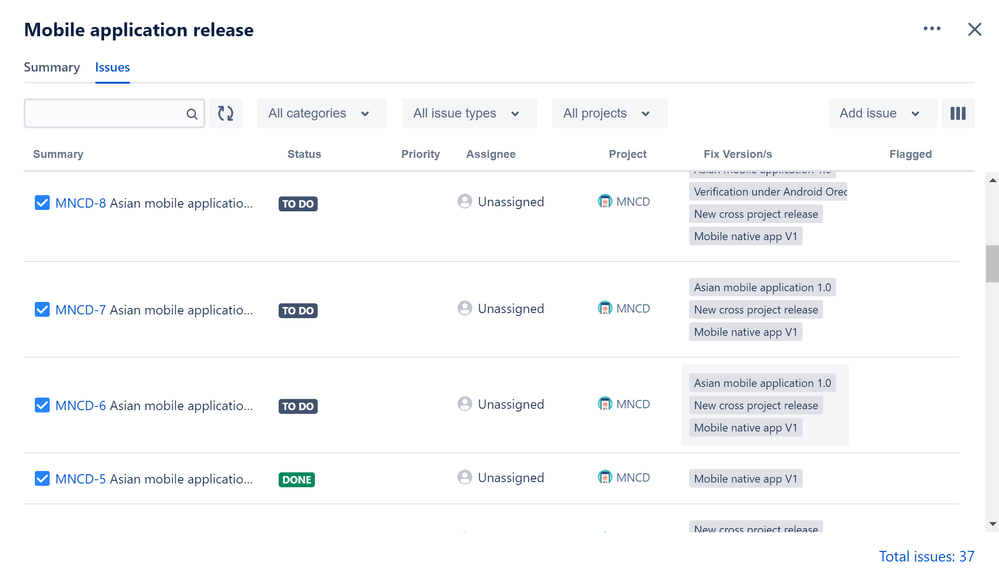This screenshot has width=999, height=582.
Task: Sort by the Fix Version/s column header
Action: (738, 154)
